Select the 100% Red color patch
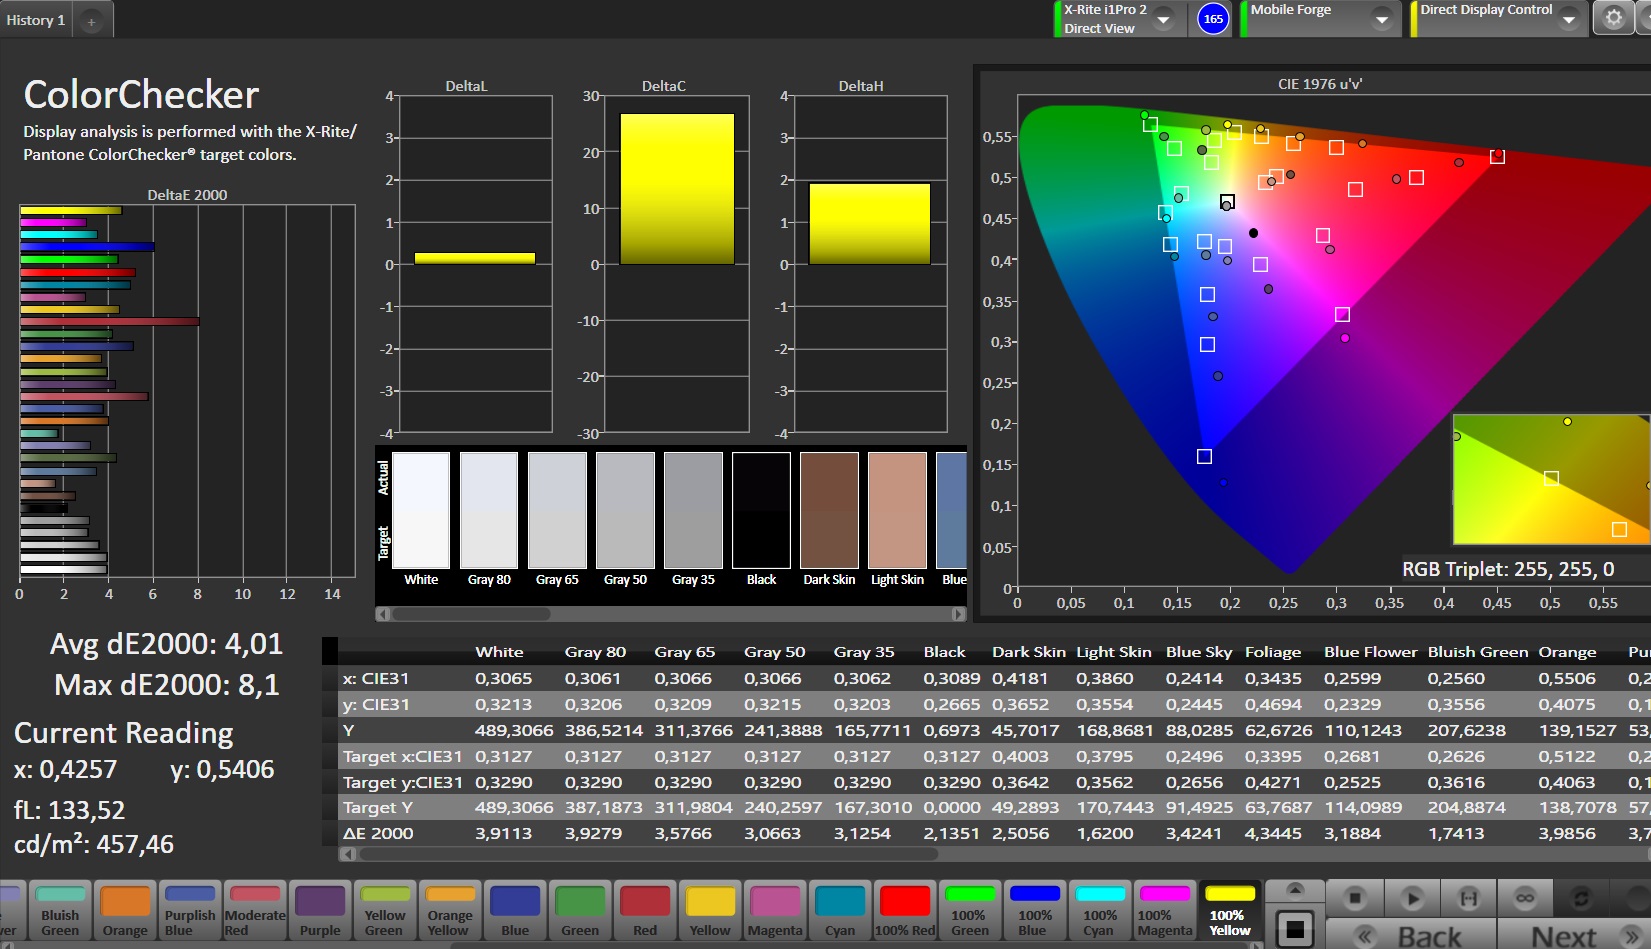Image resolution: width=1651 pixels, height=949 pixels. (904, 910)
